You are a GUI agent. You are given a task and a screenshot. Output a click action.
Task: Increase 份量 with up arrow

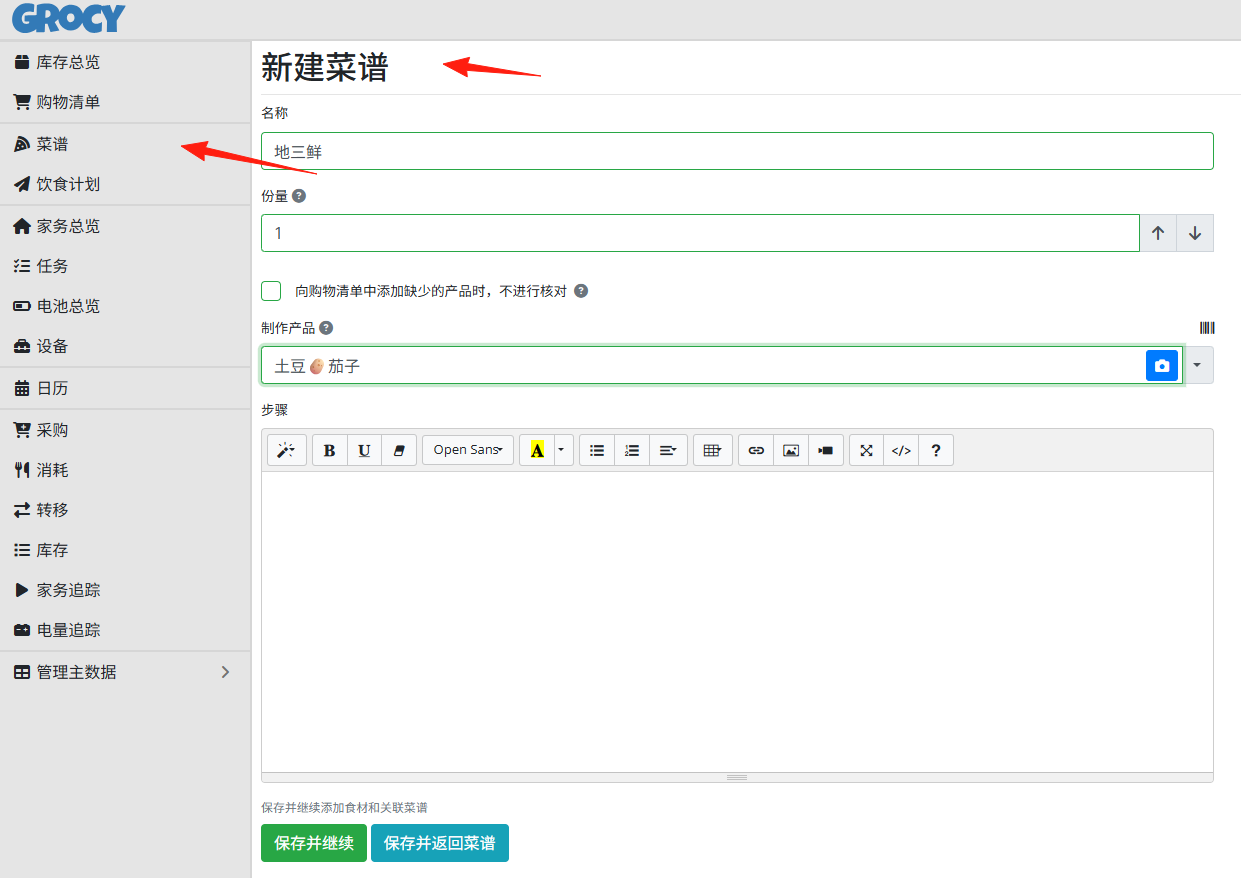pos(1158,233)
